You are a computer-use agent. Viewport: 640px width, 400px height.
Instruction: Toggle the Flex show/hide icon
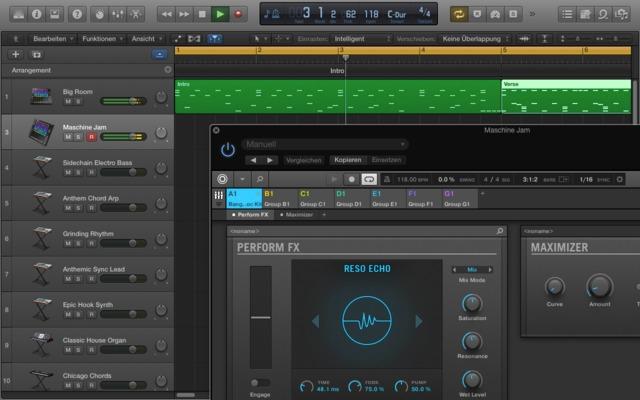[x=194, y=39]
